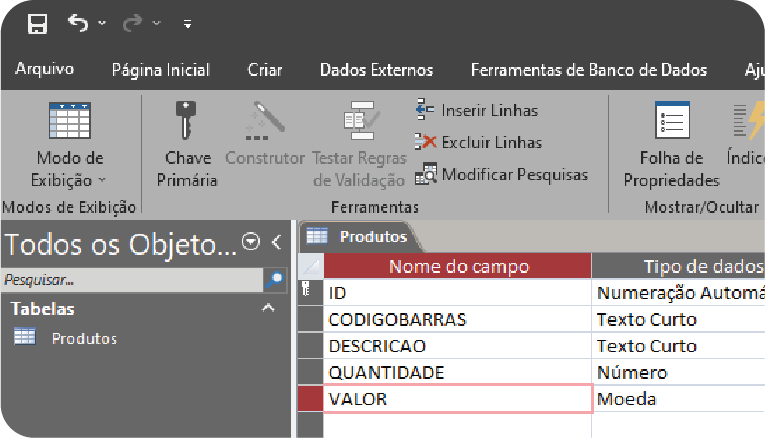Click Inserir Linhas in Ferramentas group
This screenshot has height=438, width=765.
(477, 110)
